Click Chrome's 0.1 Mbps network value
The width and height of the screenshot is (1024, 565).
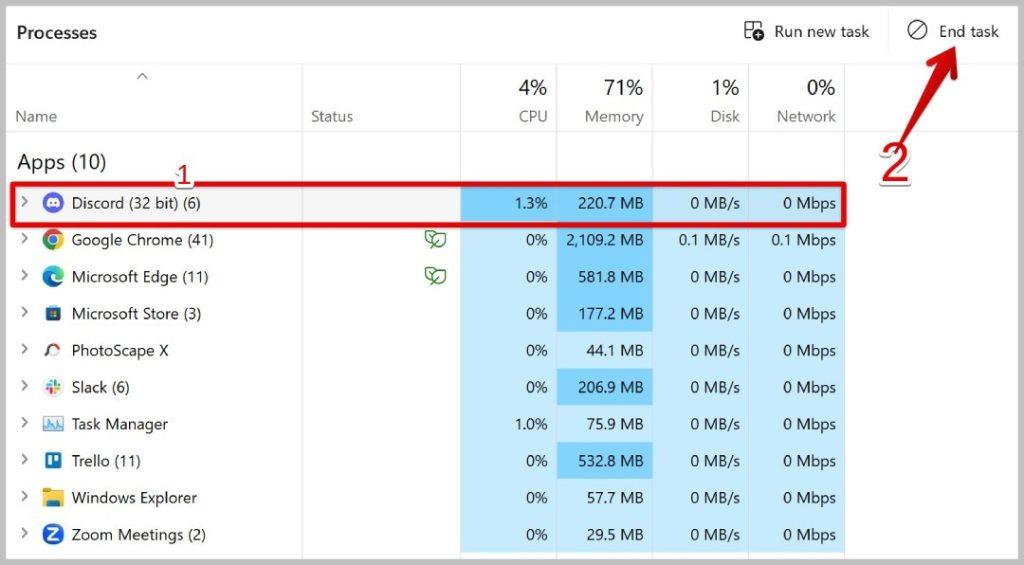point(803,240)
